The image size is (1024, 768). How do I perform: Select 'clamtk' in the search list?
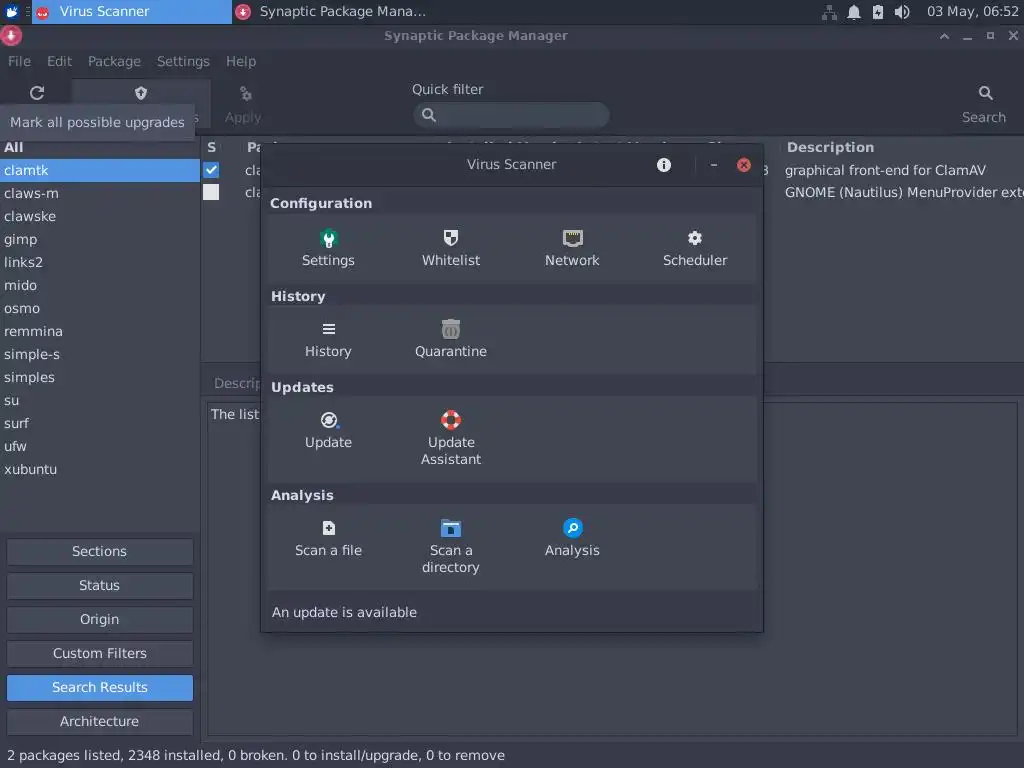100,170
